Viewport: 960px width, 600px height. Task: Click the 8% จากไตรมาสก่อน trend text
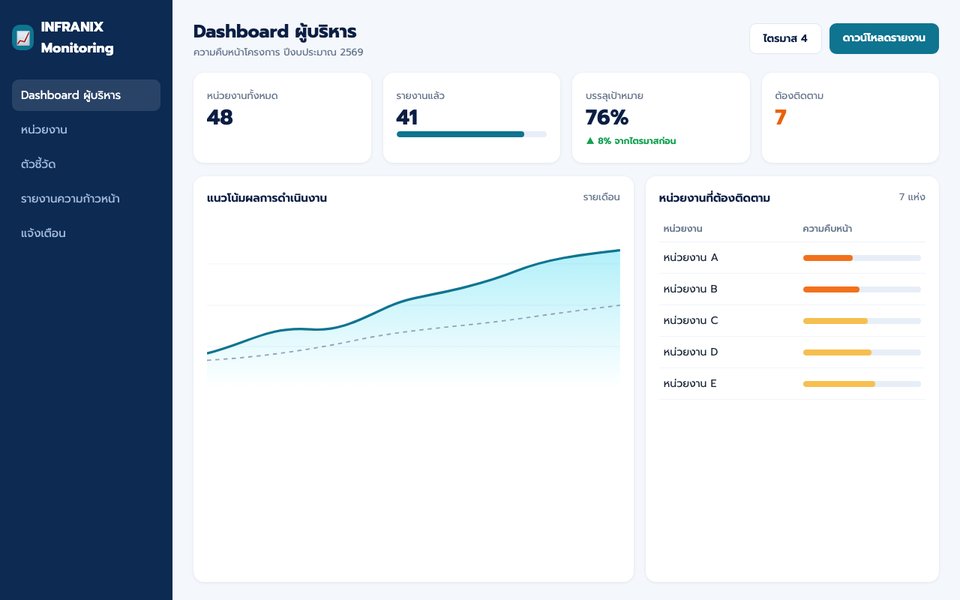(x=631, y=141)
